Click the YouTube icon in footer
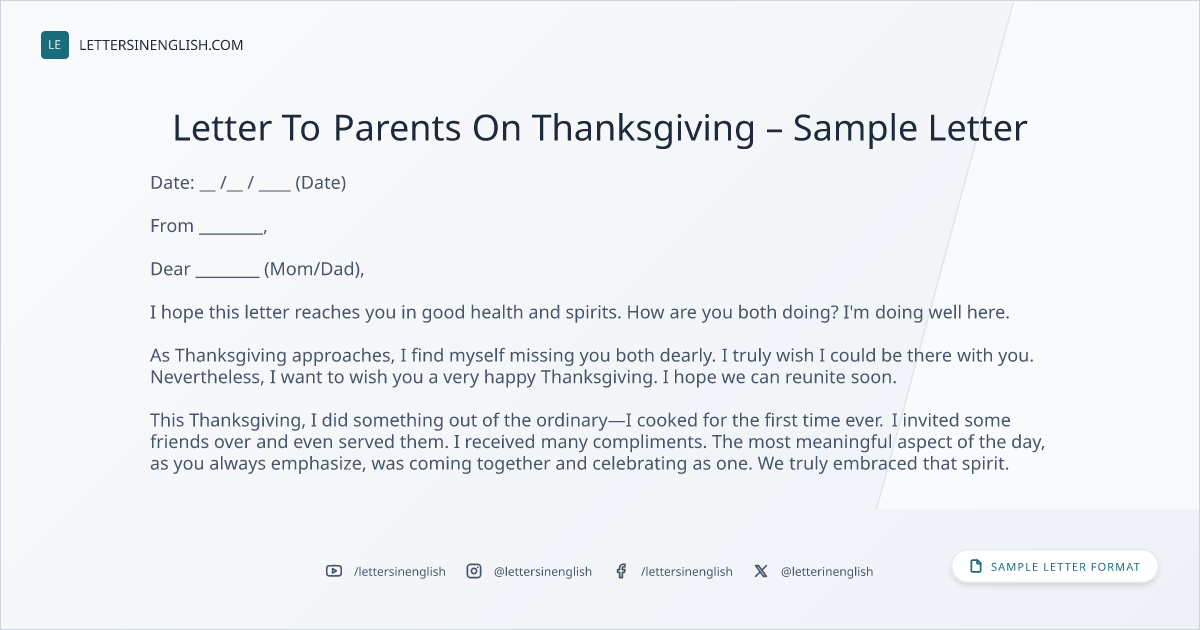This screenshot has height=630, width=1200. pos(334,571)
